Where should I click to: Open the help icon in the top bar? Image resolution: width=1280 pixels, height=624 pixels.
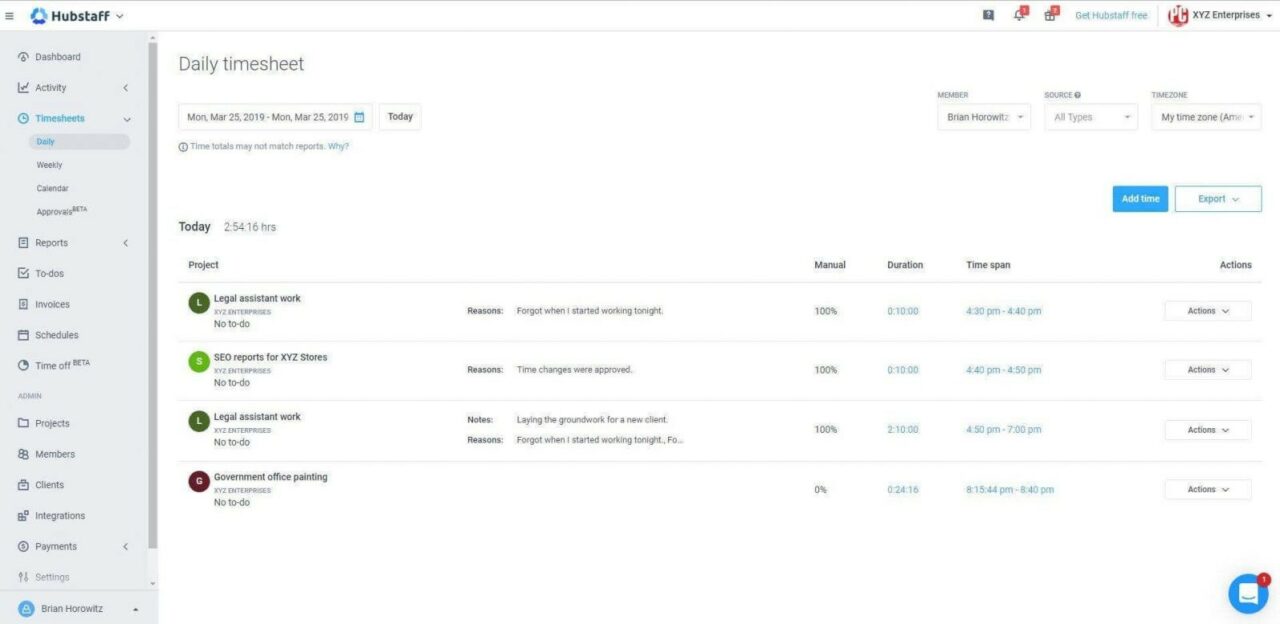point(988,15)
